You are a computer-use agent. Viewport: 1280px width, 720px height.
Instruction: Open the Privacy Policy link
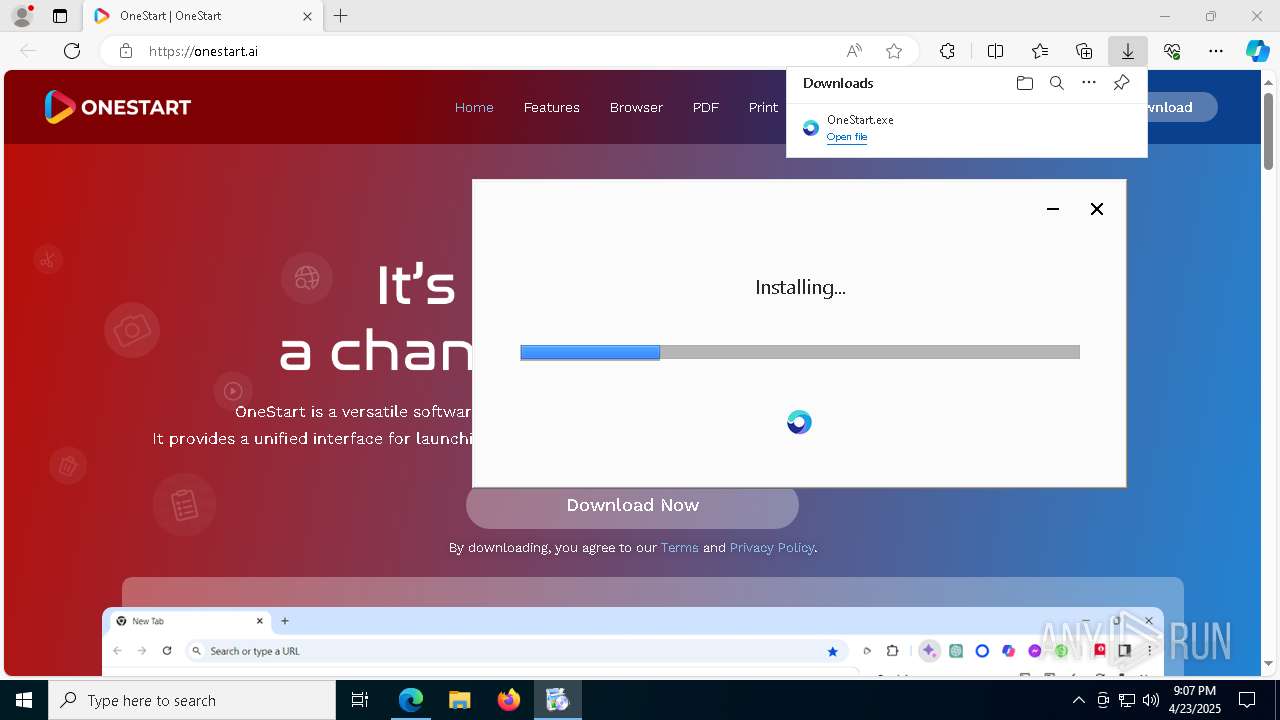pyautogui.click(x=772, y=548)
